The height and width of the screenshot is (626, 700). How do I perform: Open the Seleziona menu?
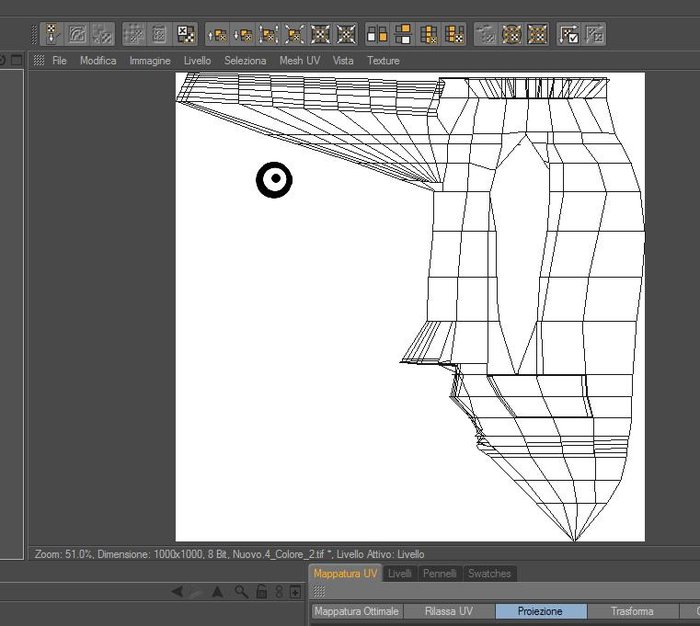245,61
